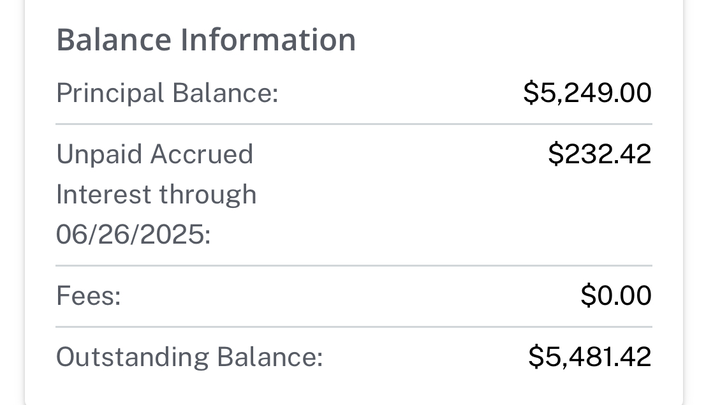Click the blank space beneath the $232.42 amount
The height and width of the screenshot is (405, 720).
(599, 215)
